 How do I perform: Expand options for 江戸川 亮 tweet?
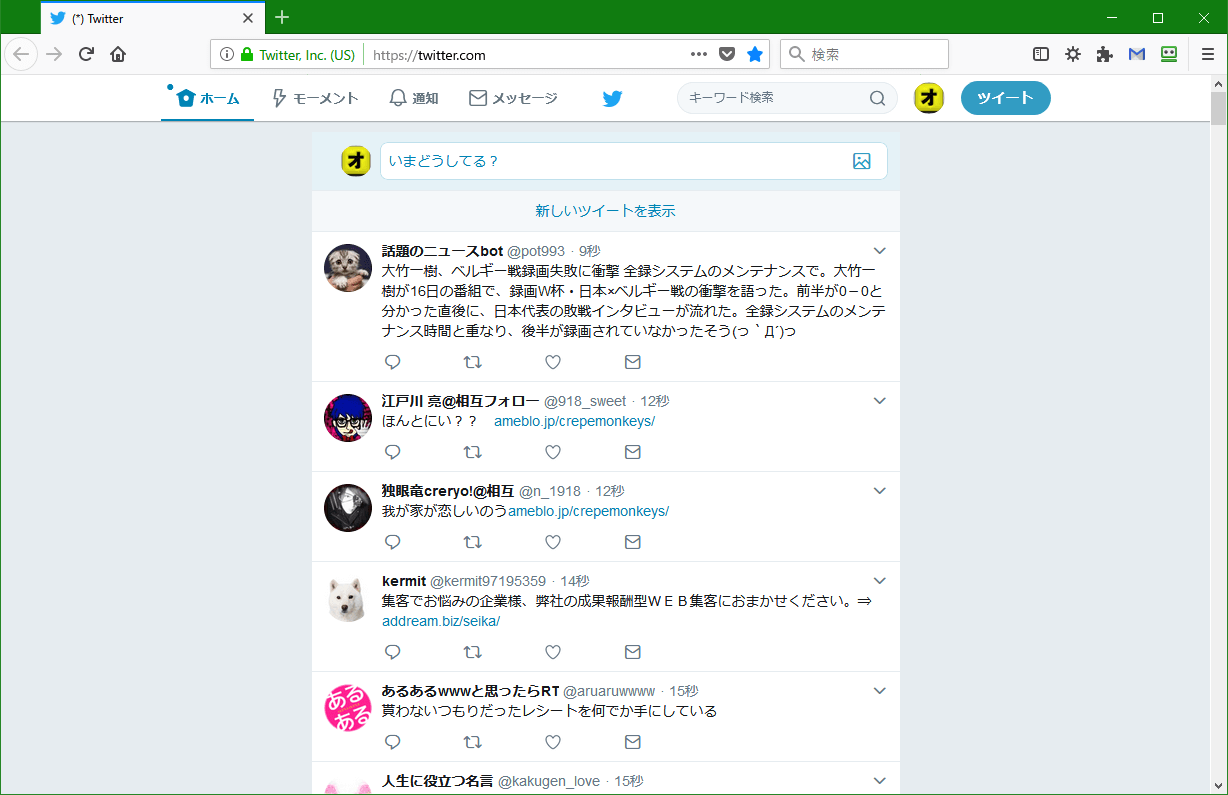(x=880, y=400)
